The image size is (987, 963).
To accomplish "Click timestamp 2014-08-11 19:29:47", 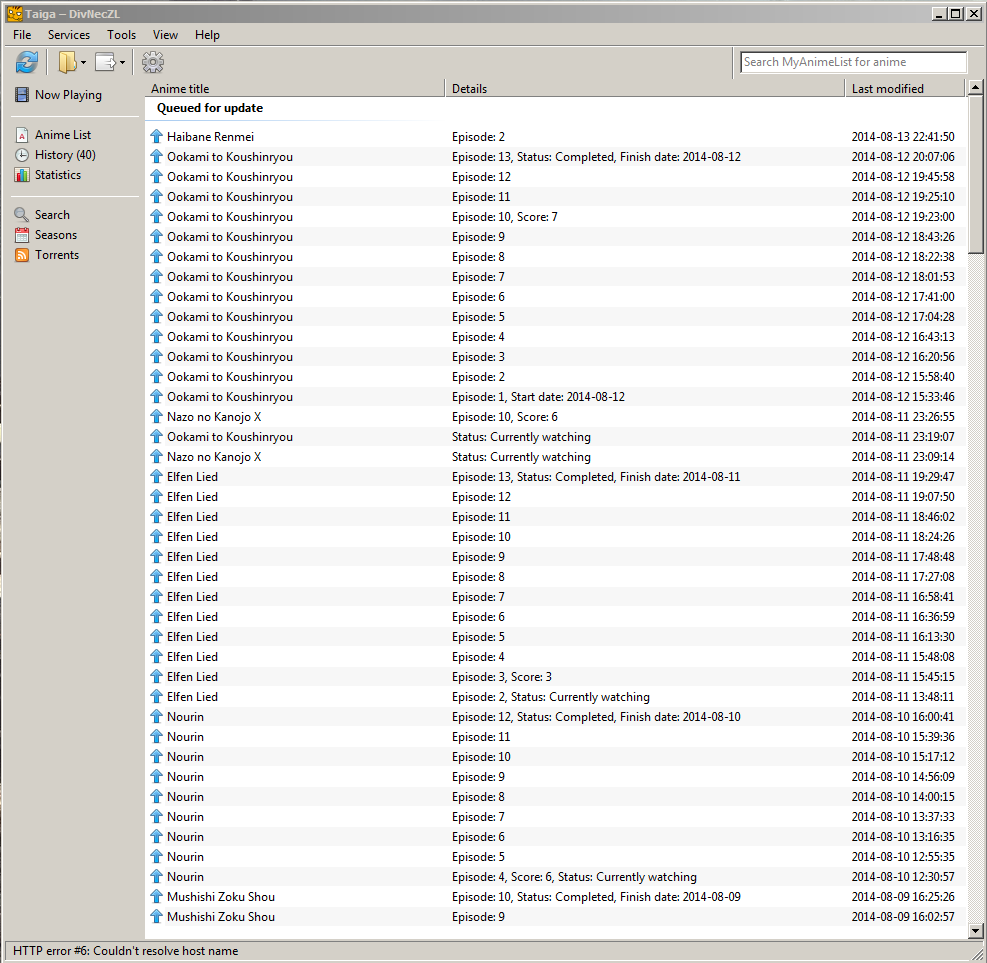I will pyautogui.click(x=903, y=476).
